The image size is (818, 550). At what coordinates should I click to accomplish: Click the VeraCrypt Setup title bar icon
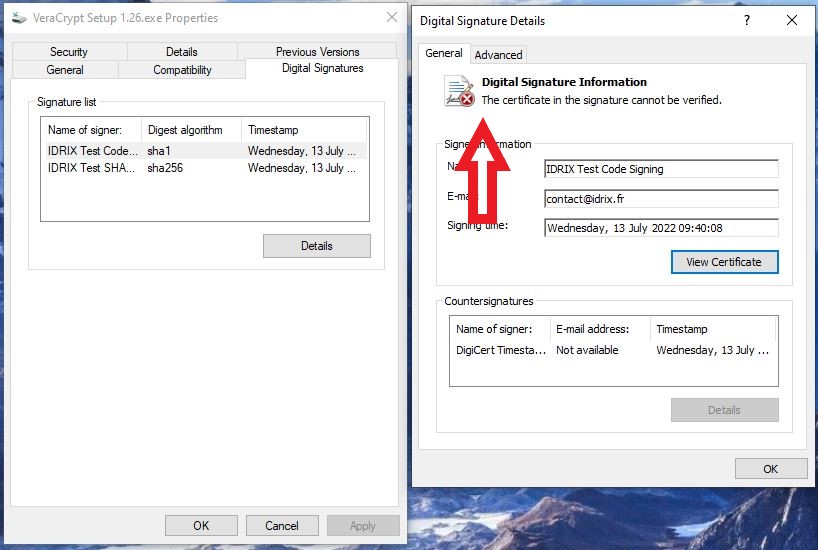click(x=19, y=18)
